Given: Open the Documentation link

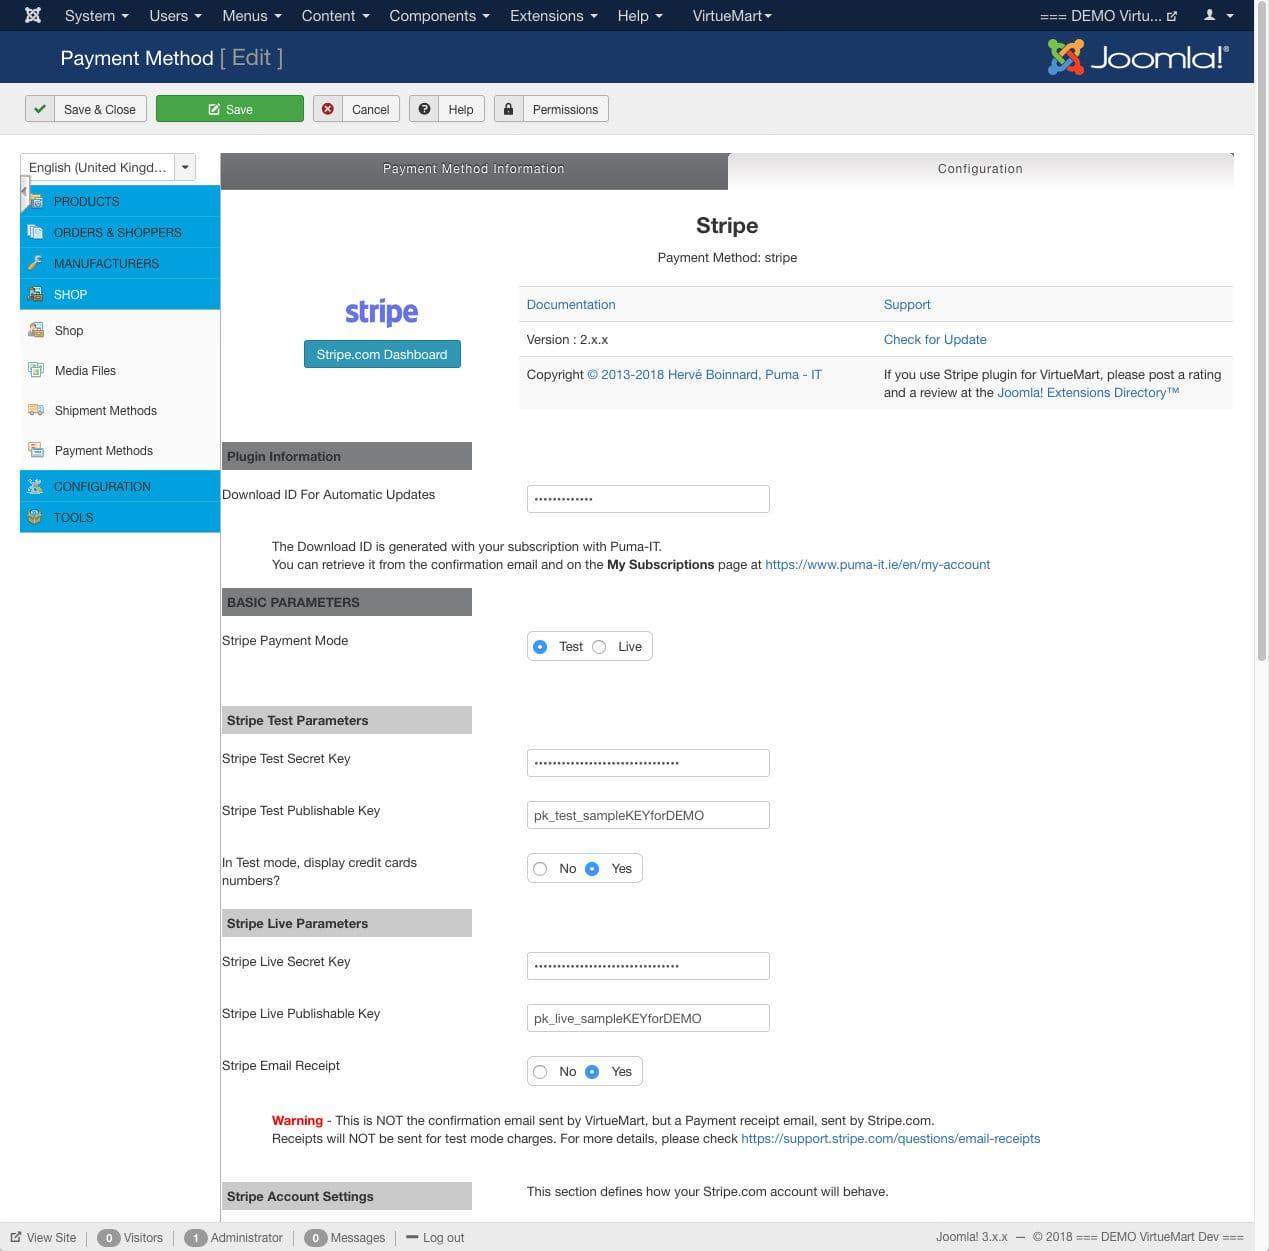Looking at the screenshot, I should 571,304.
